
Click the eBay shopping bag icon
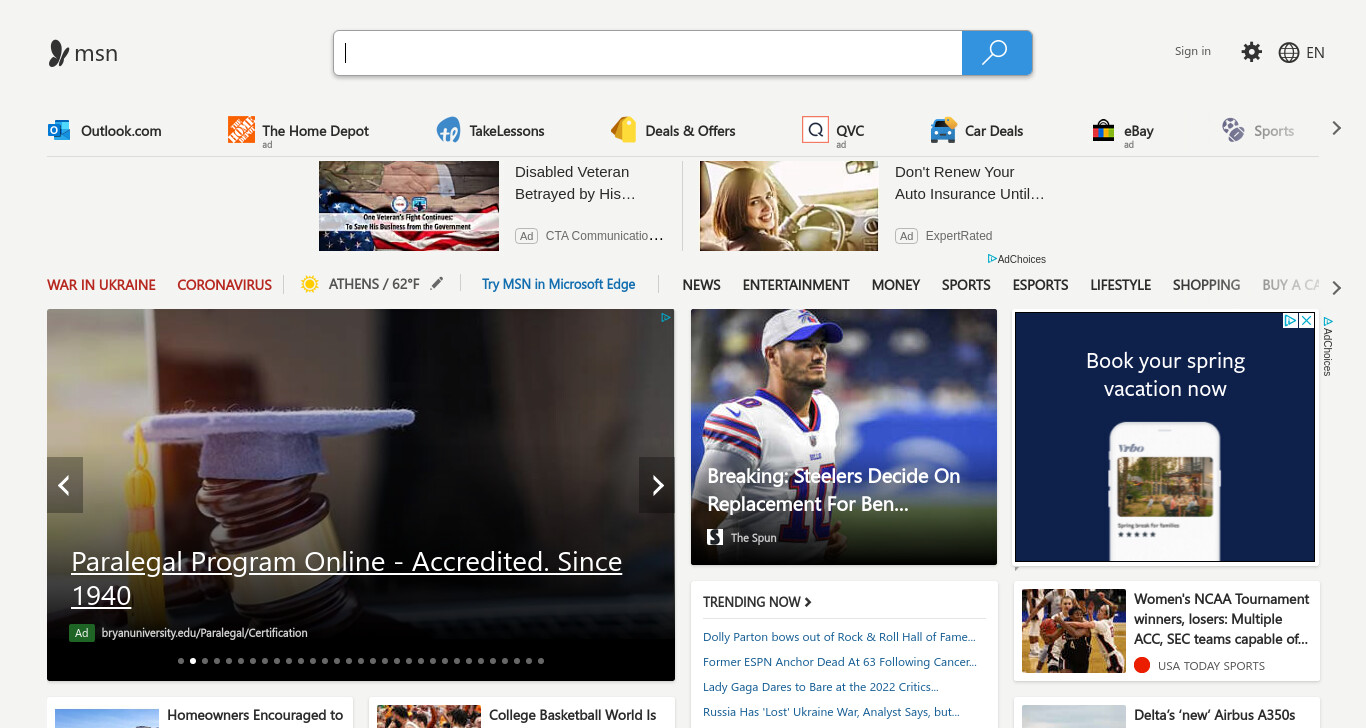click(x=1103, y=130)
